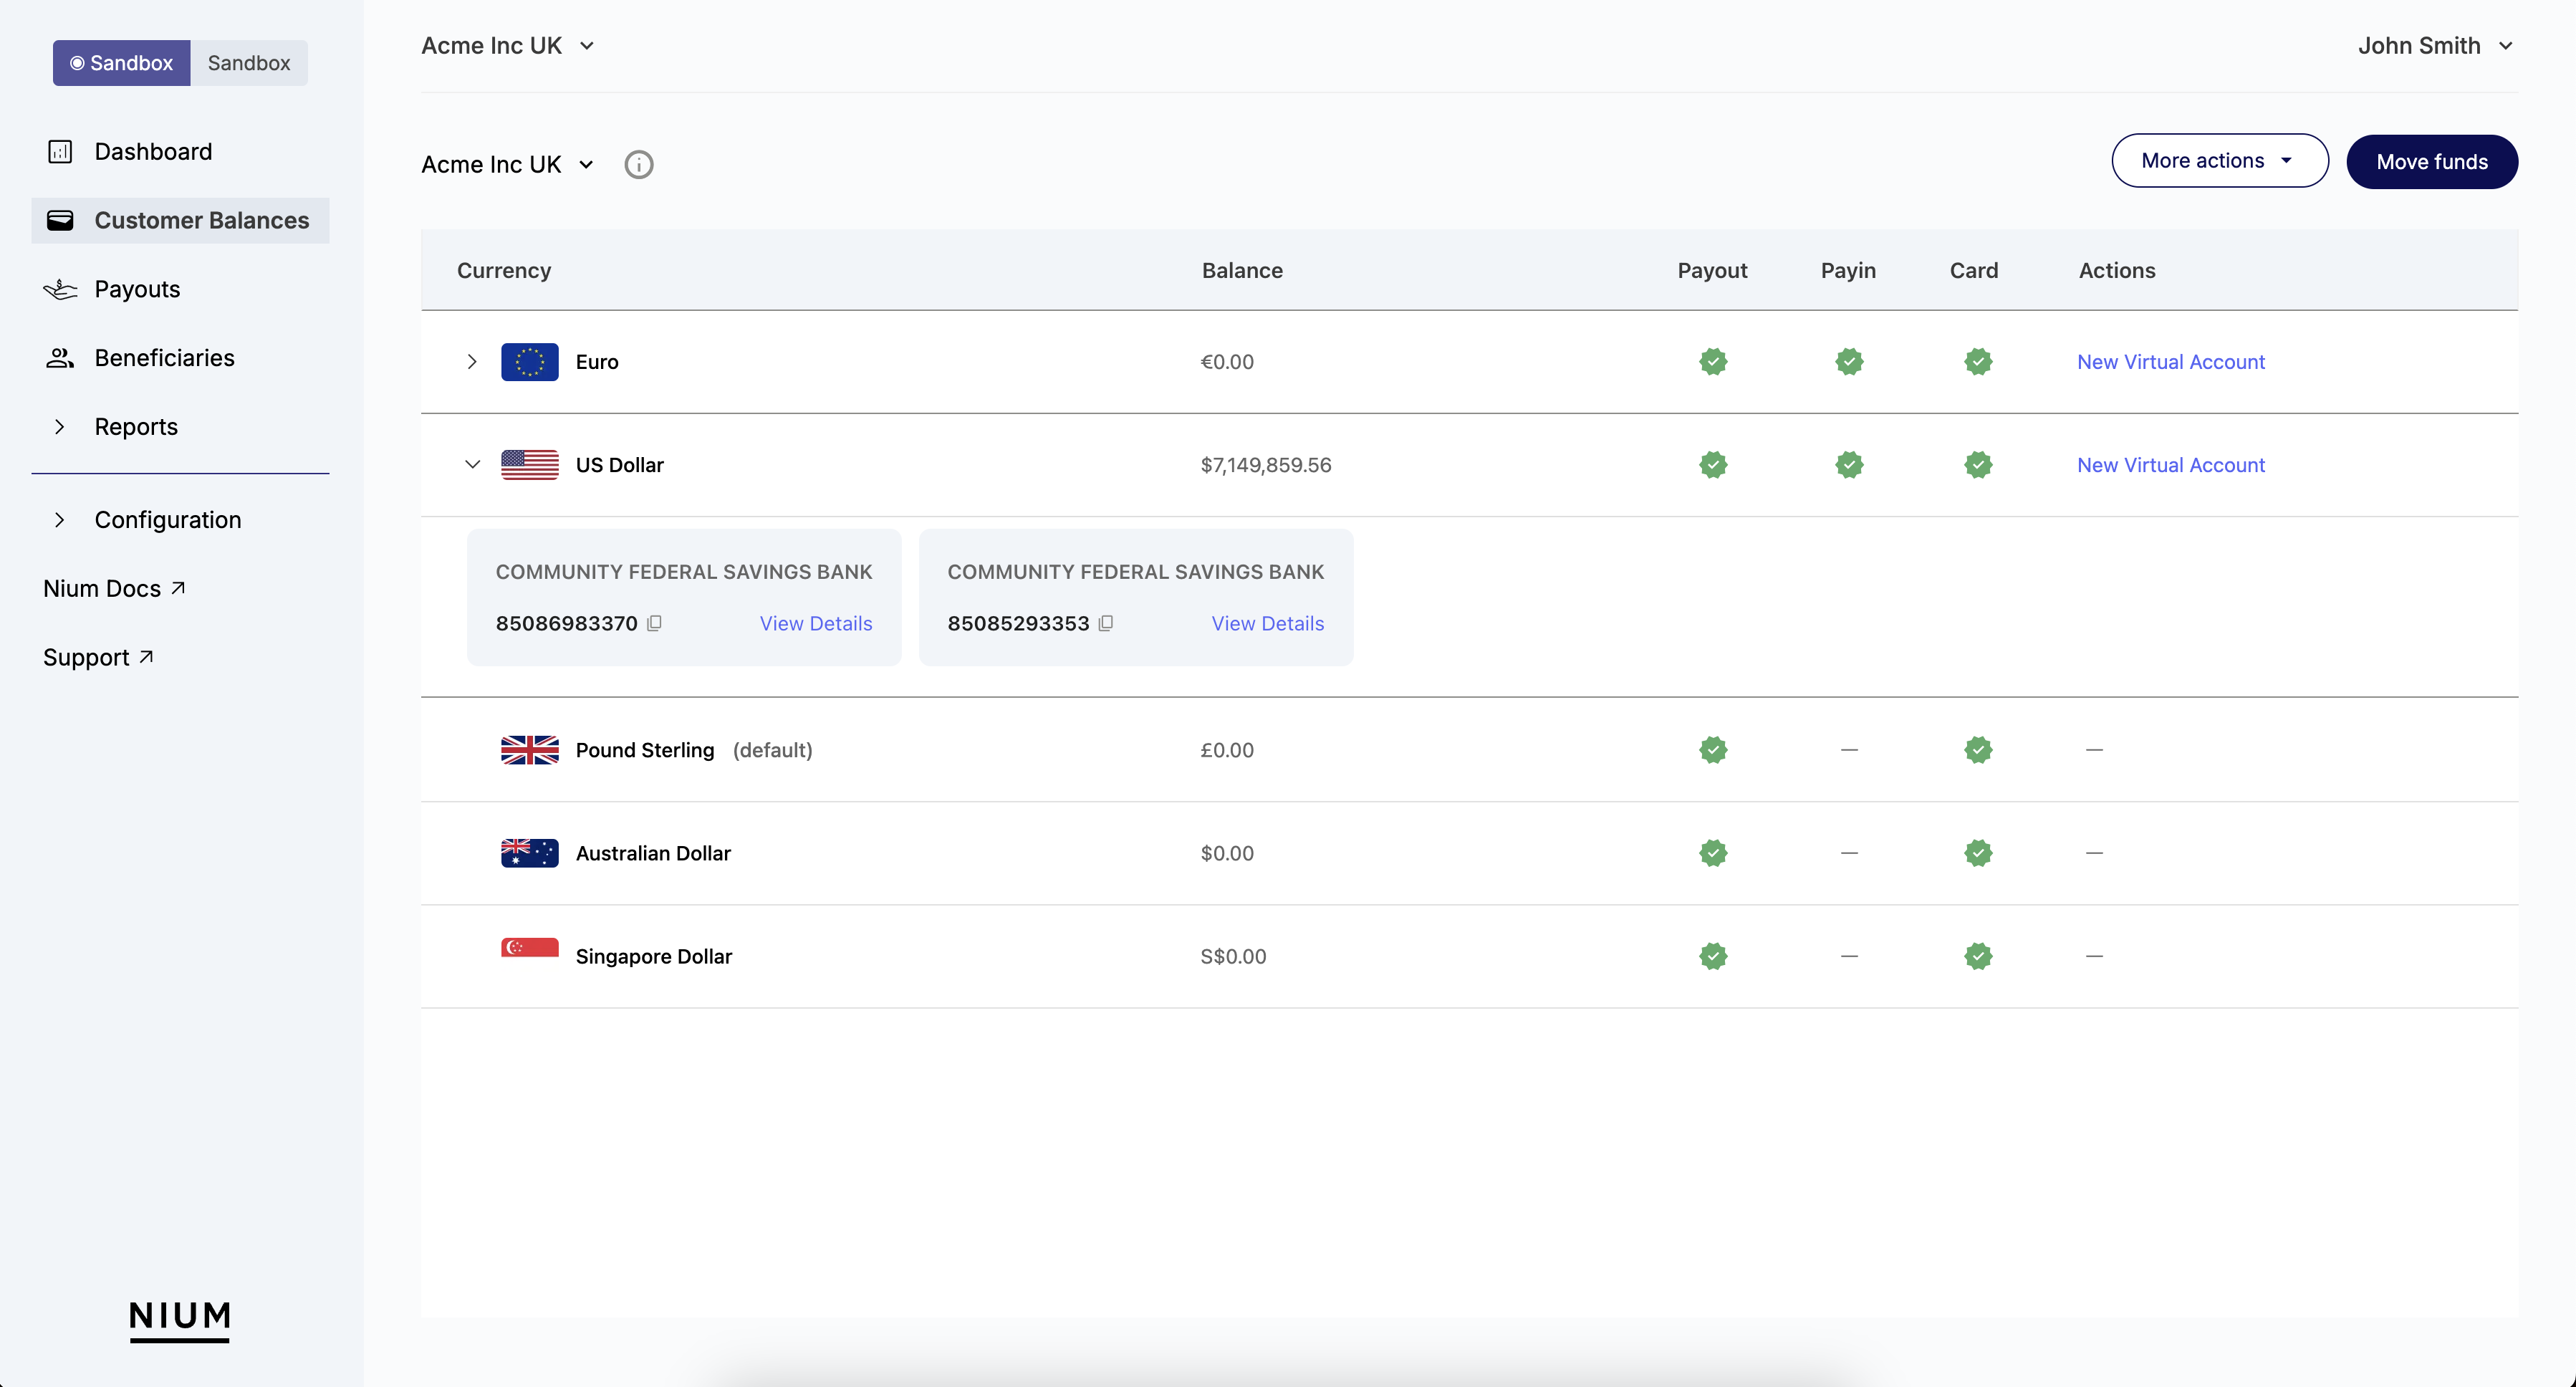The image size is (2576, 1387).
Task: Click the Beneficiaries sidebar icon
Action: tap(59, 357)
